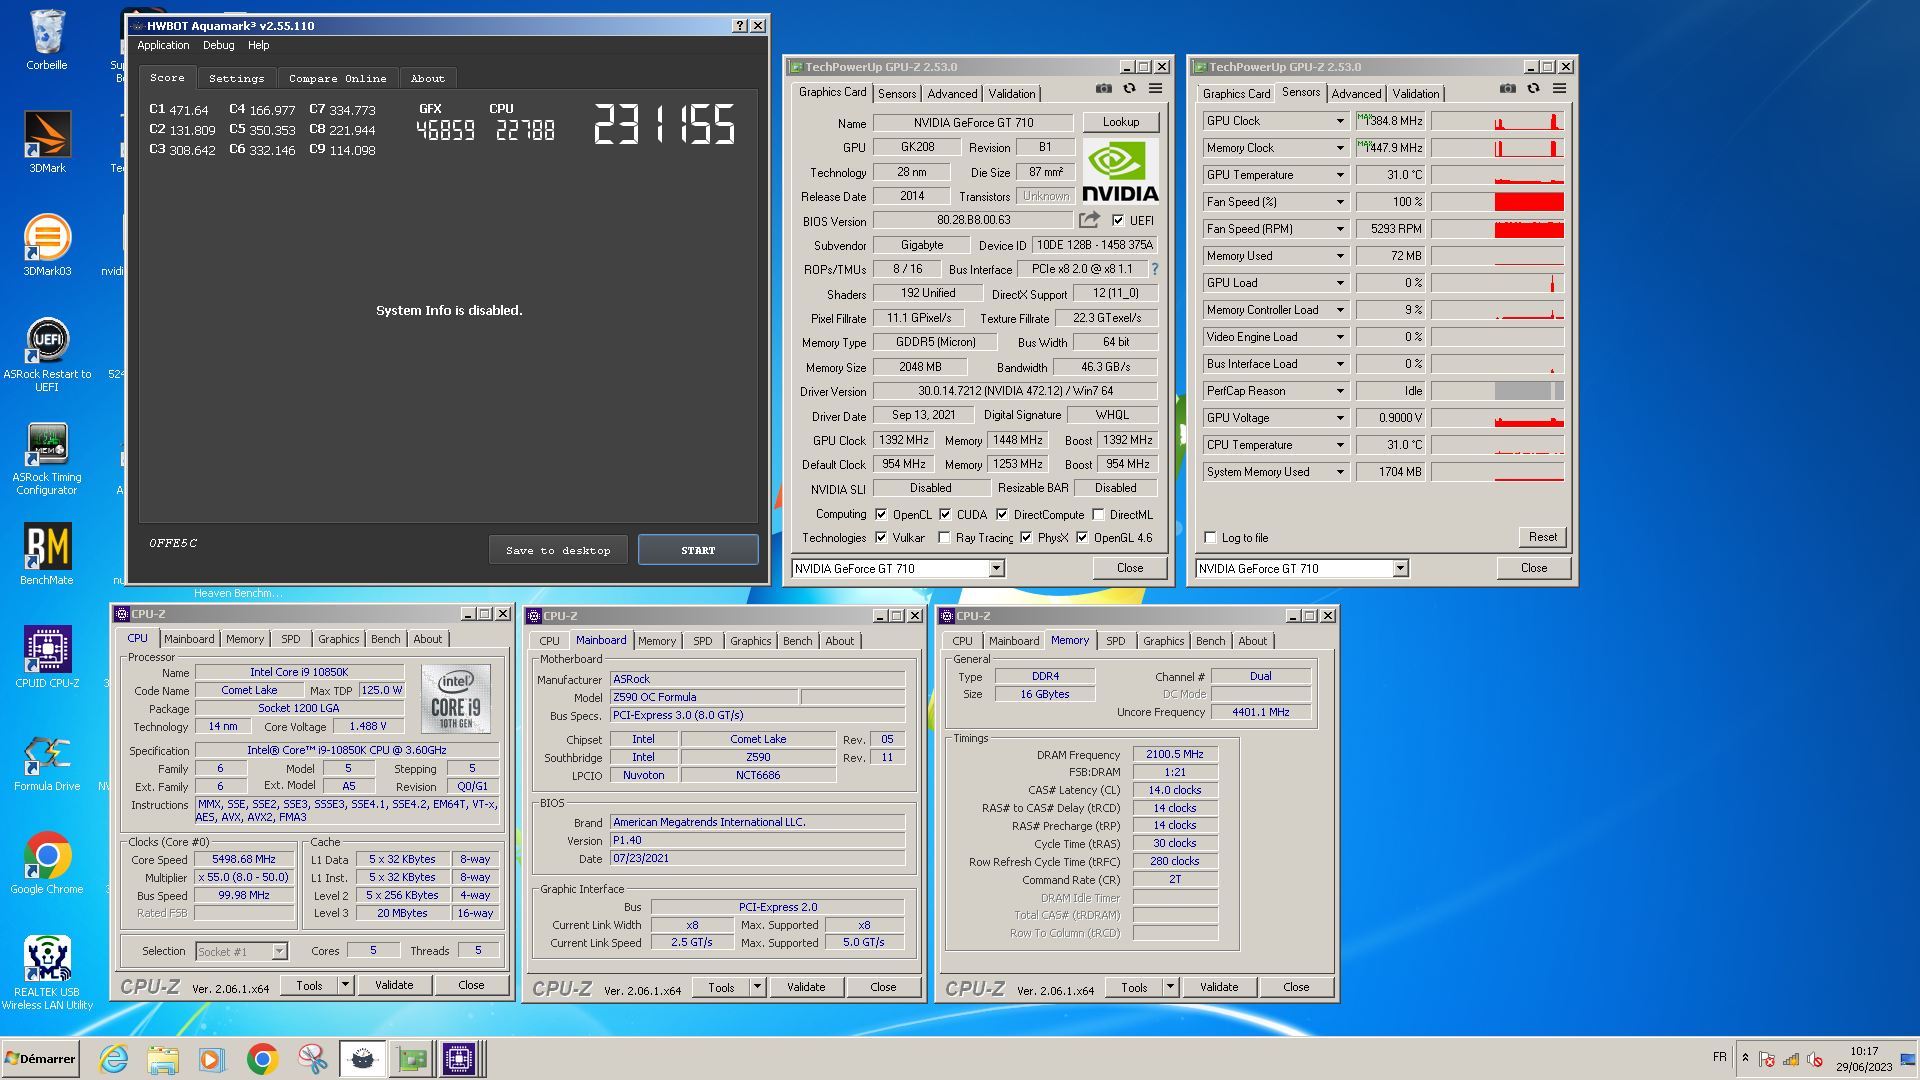Switch to SPD tab in middle CPU-Z window
Image resolution: width=1920 pixels, height=1080 pixels.
click(x=703, y=641)
